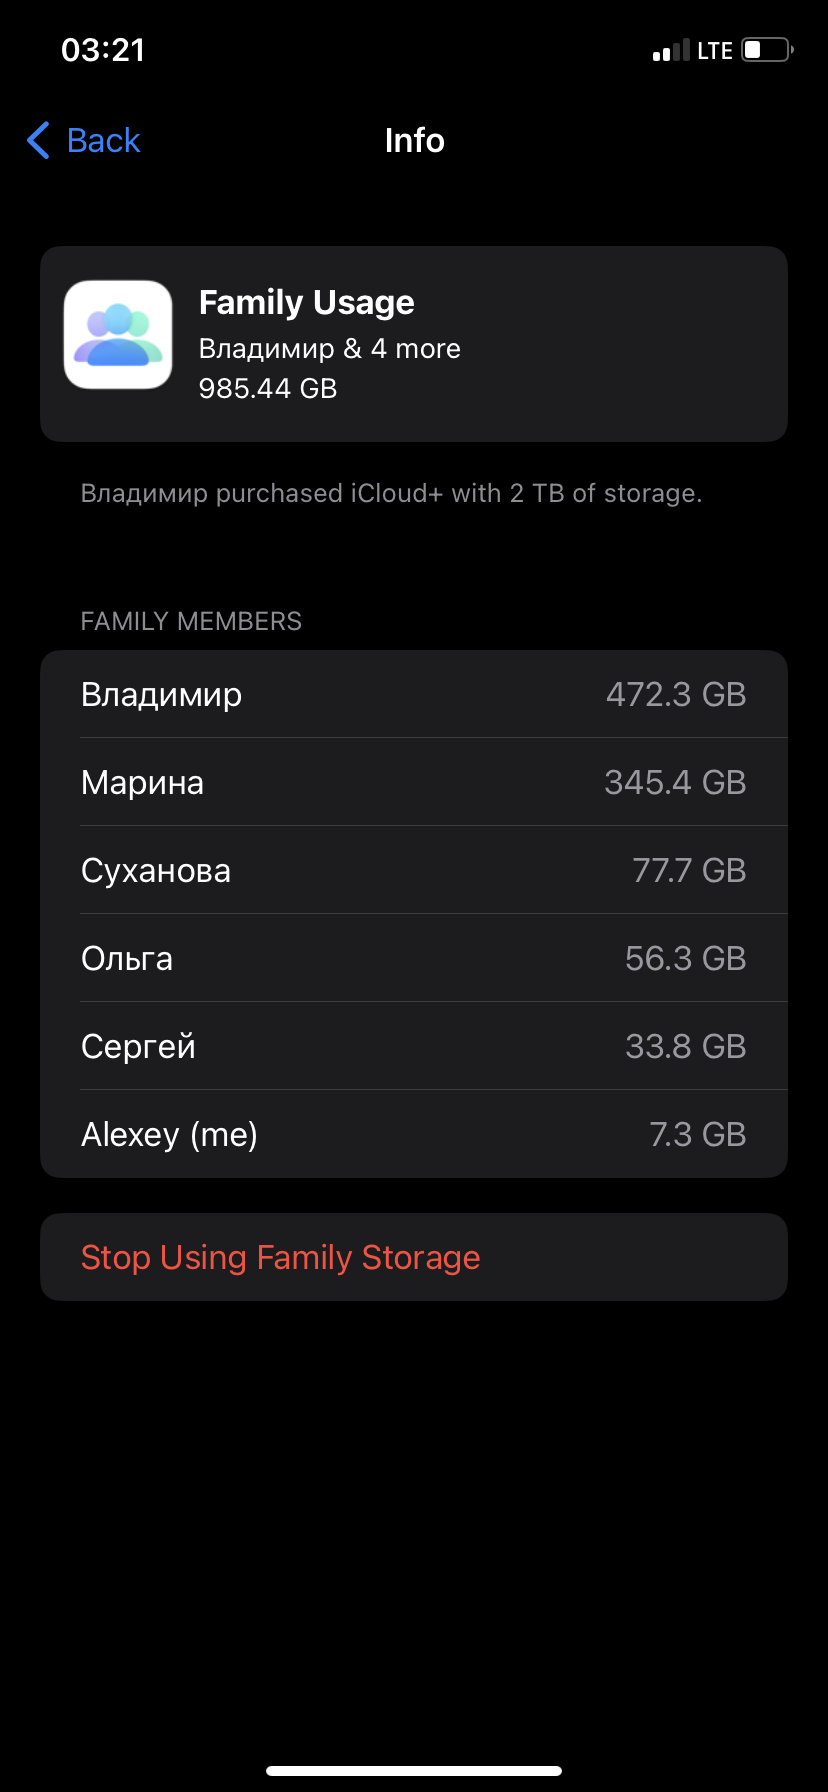
Task: Tap the battery indicator in status bar
Action: coord(766,50)
